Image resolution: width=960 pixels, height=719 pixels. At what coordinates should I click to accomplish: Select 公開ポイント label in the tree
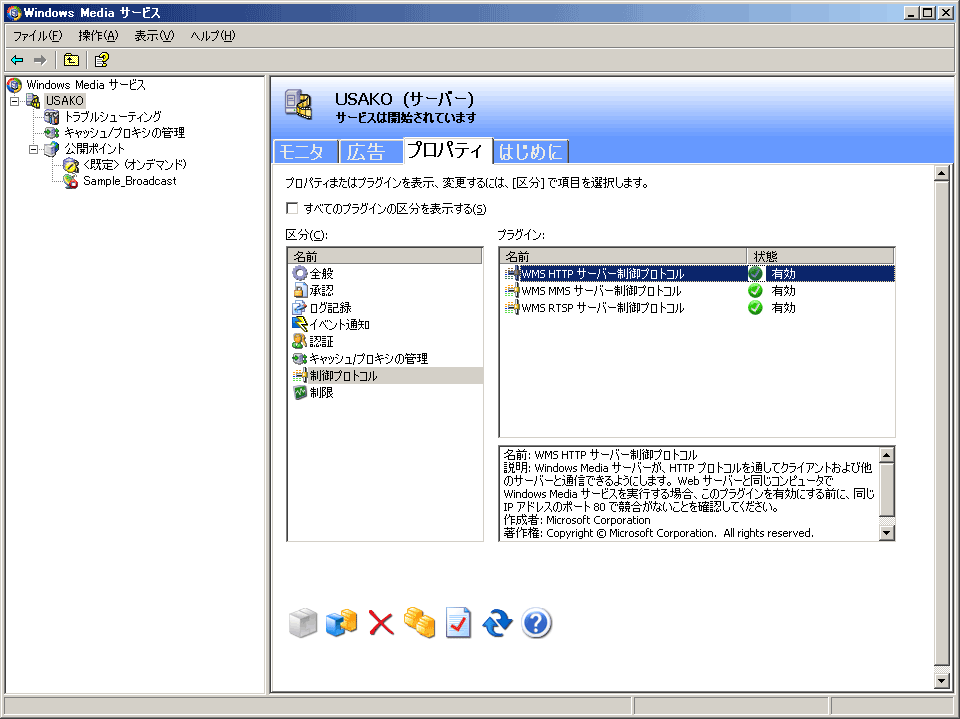point(94,149)
